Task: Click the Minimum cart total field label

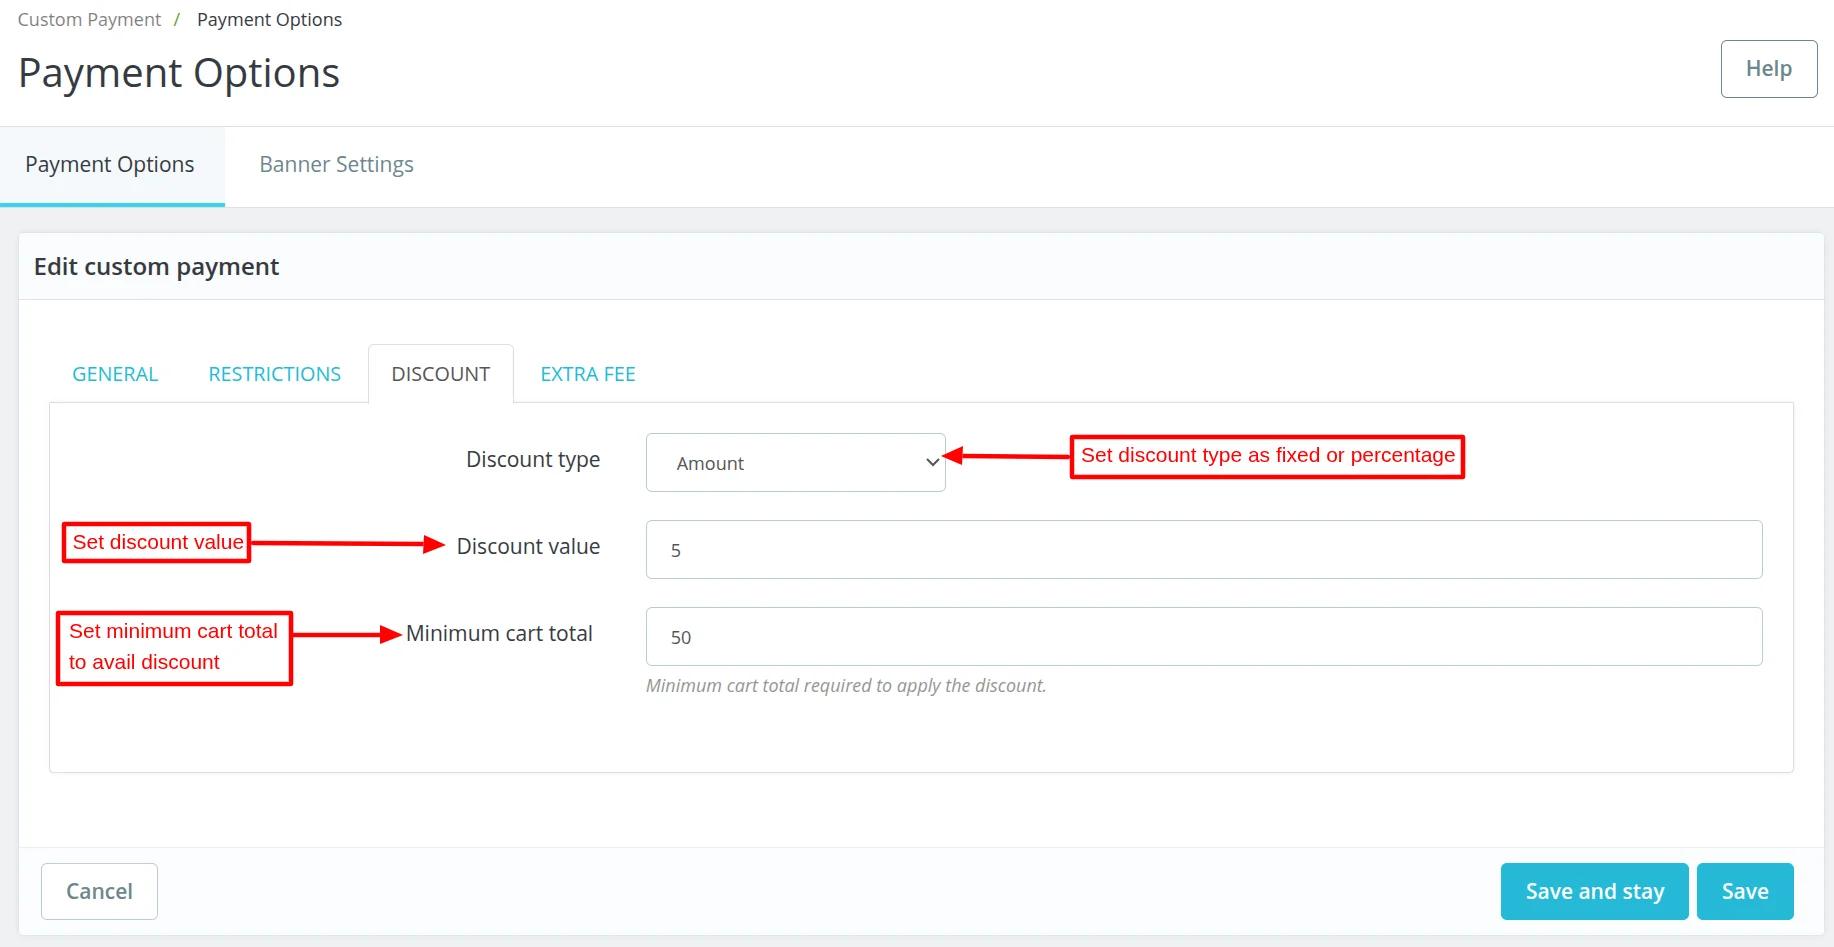Action: [499, 634]
